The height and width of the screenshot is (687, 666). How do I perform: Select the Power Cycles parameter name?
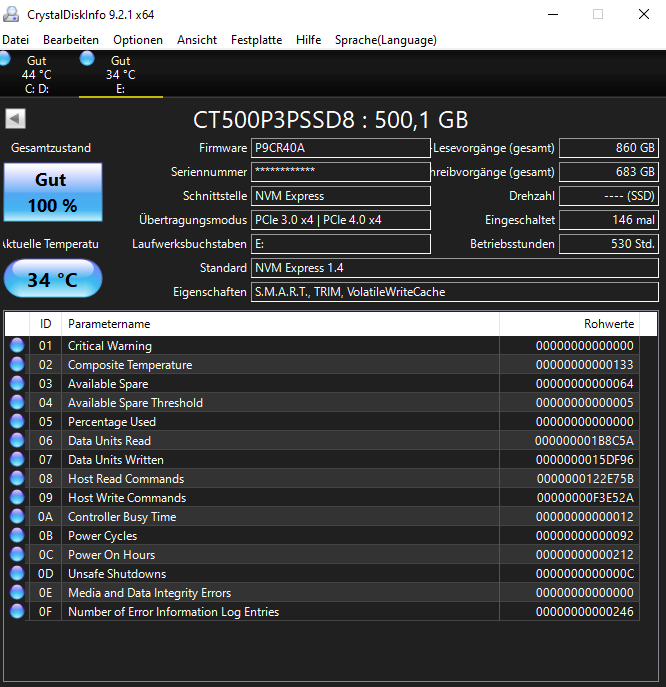point(103,536)
